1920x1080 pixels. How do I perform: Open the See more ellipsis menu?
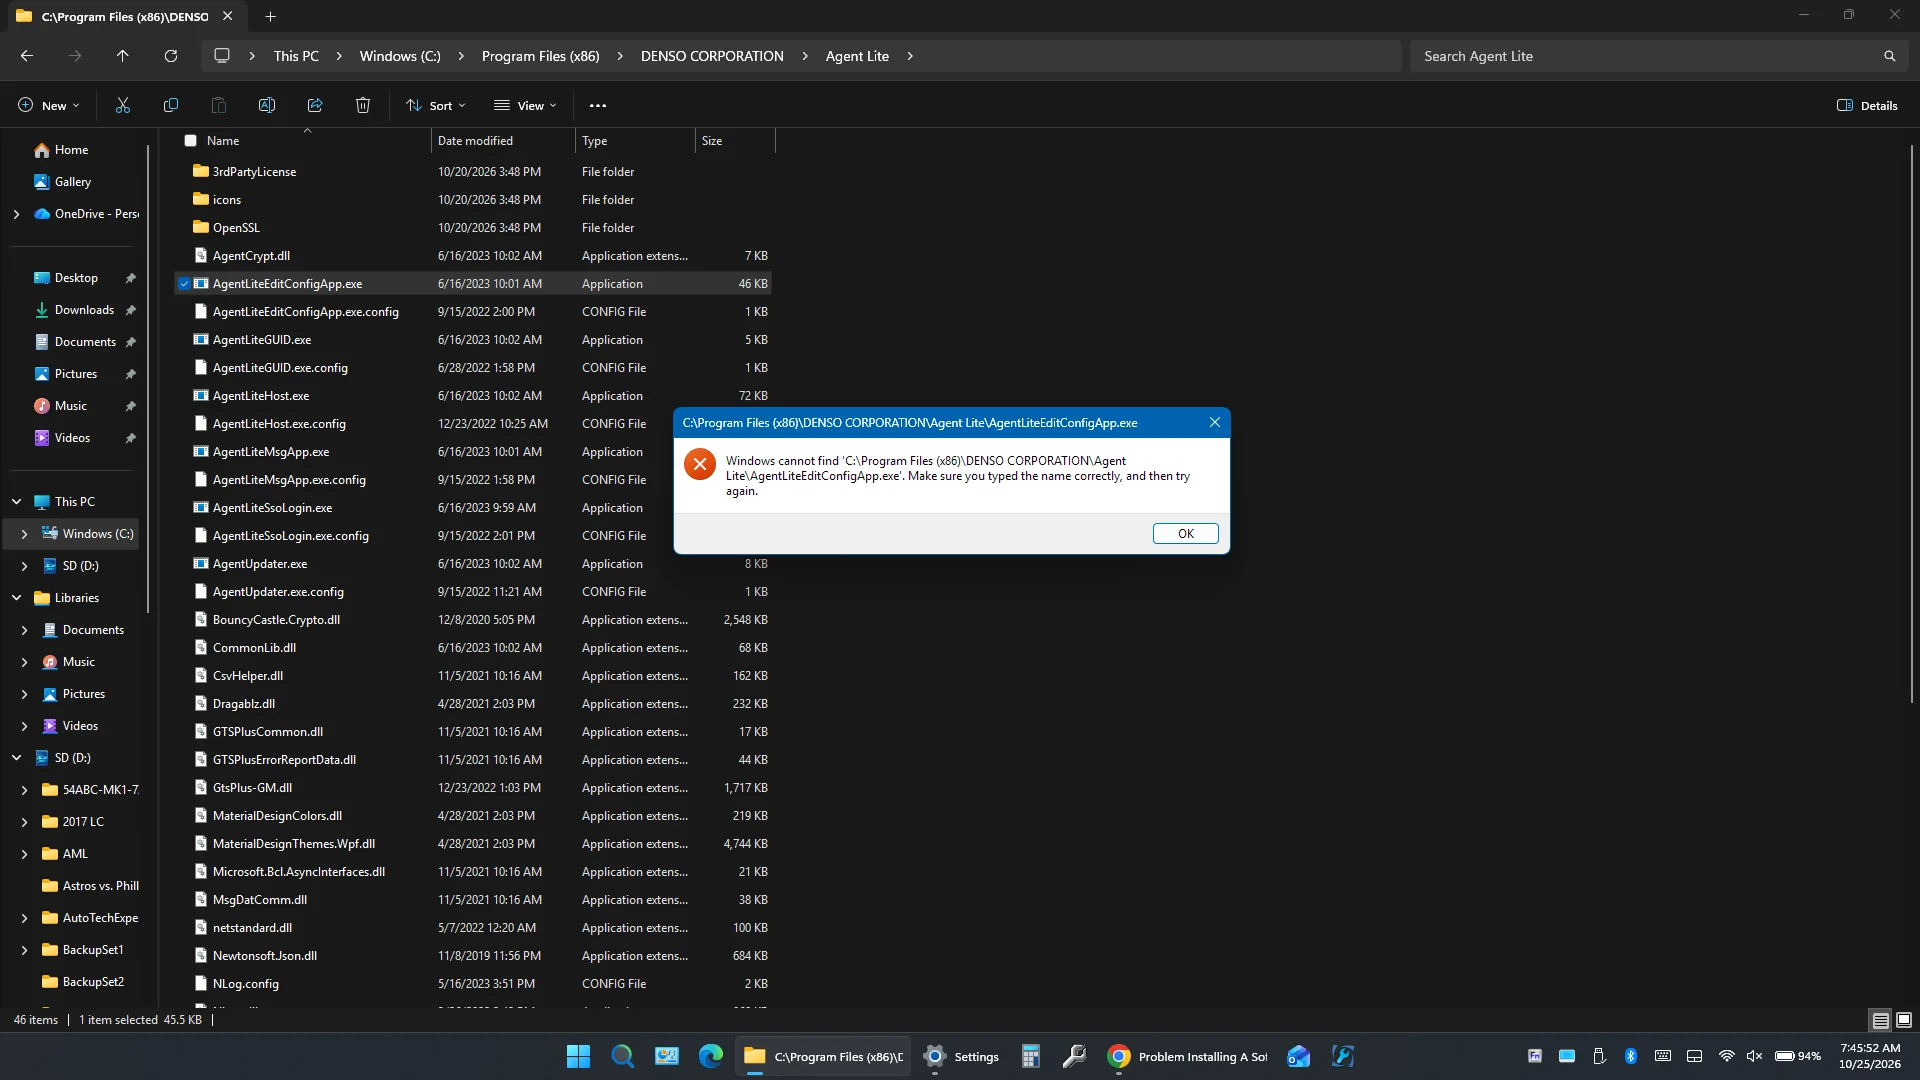point(598,105)
